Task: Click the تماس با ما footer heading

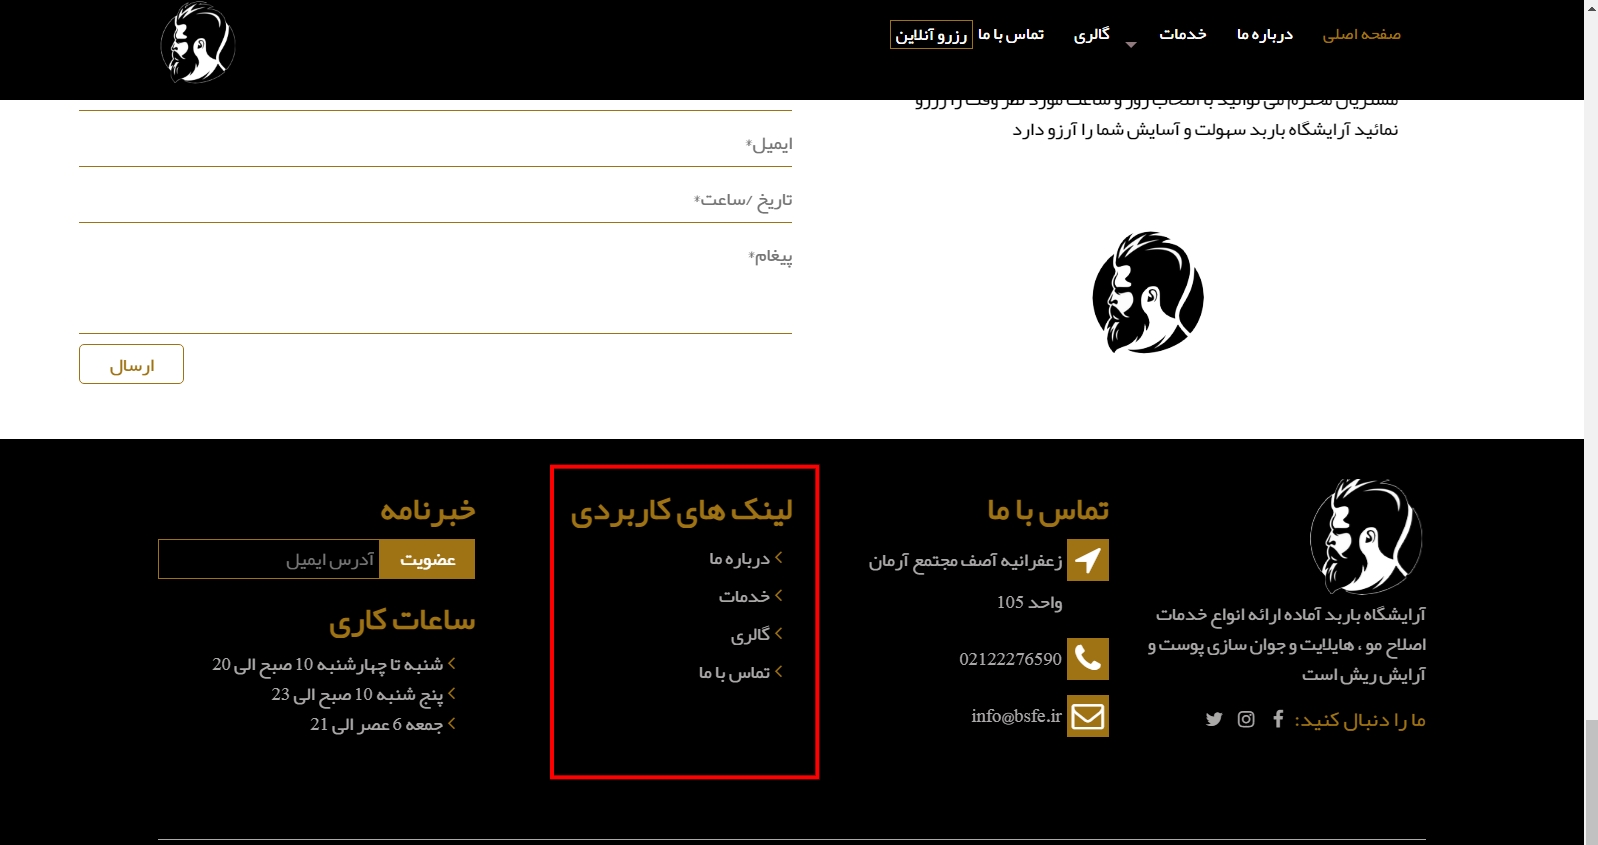Action: [1048, 510]
